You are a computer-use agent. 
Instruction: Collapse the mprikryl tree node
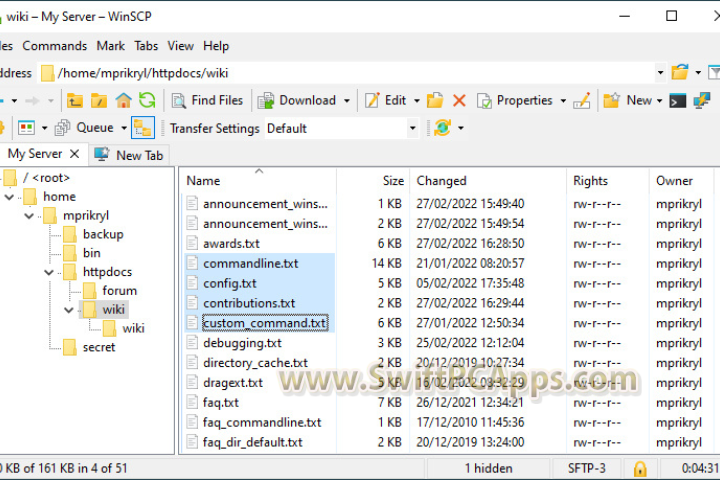pos(29,216)
